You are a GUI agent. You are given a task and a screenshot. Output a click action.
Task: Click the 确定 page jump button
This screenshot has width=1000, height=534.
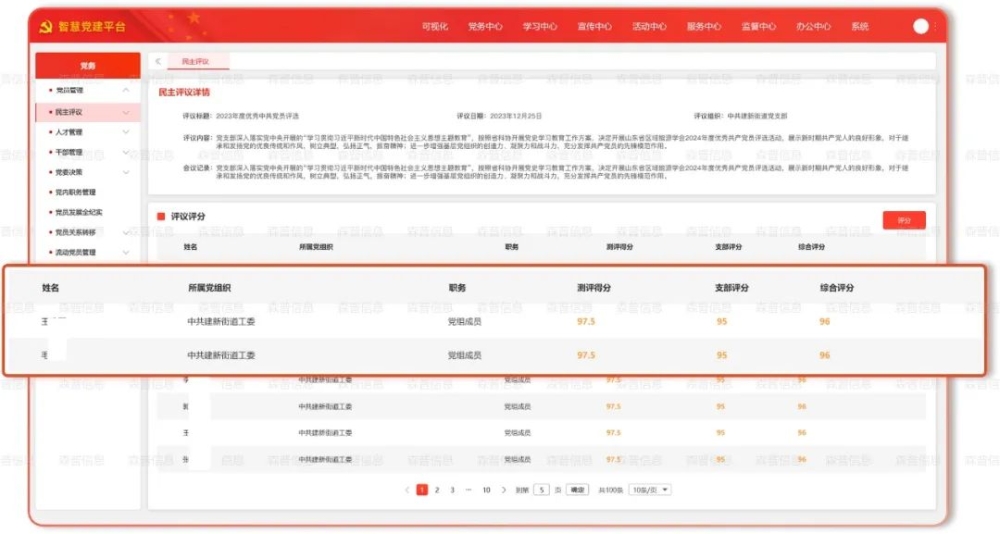pos(577,490)
